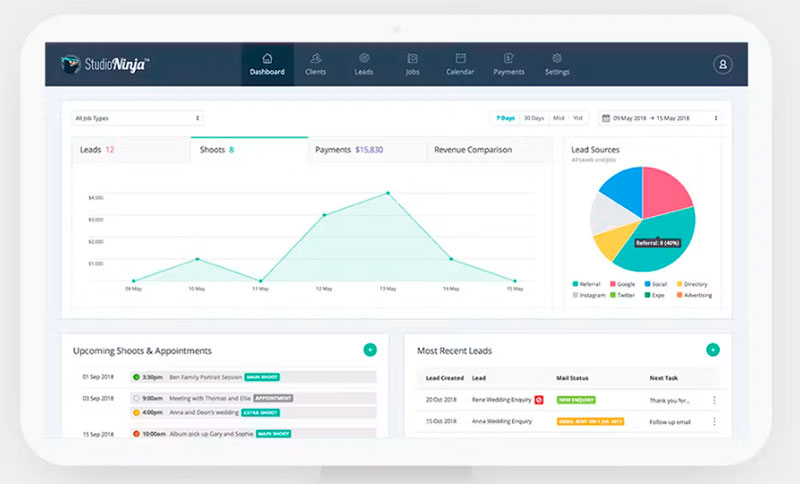Click calendar icon in date range field

tap(606, 118)
